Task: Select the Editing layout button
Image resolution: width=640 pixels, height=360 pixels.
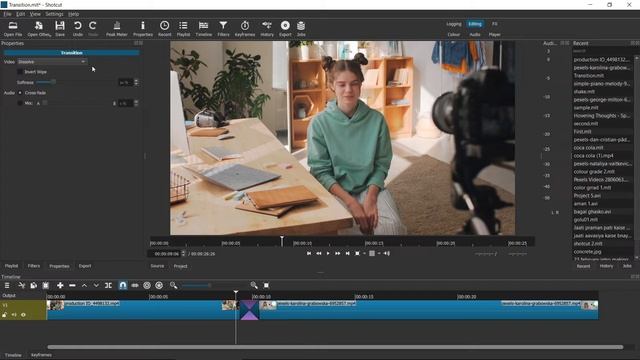Action: pos(475,24)
